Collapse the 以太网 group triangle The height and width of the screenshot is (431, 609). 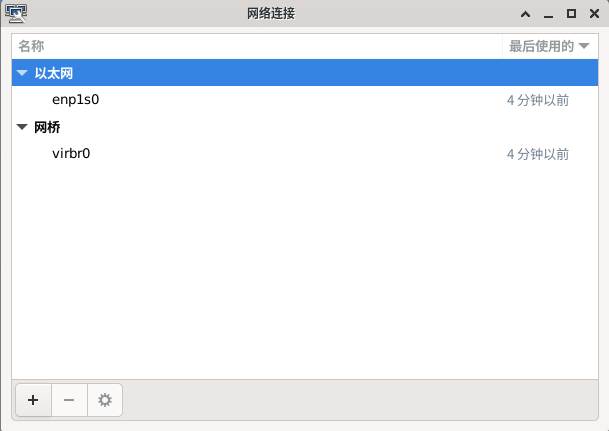point(22,73)
